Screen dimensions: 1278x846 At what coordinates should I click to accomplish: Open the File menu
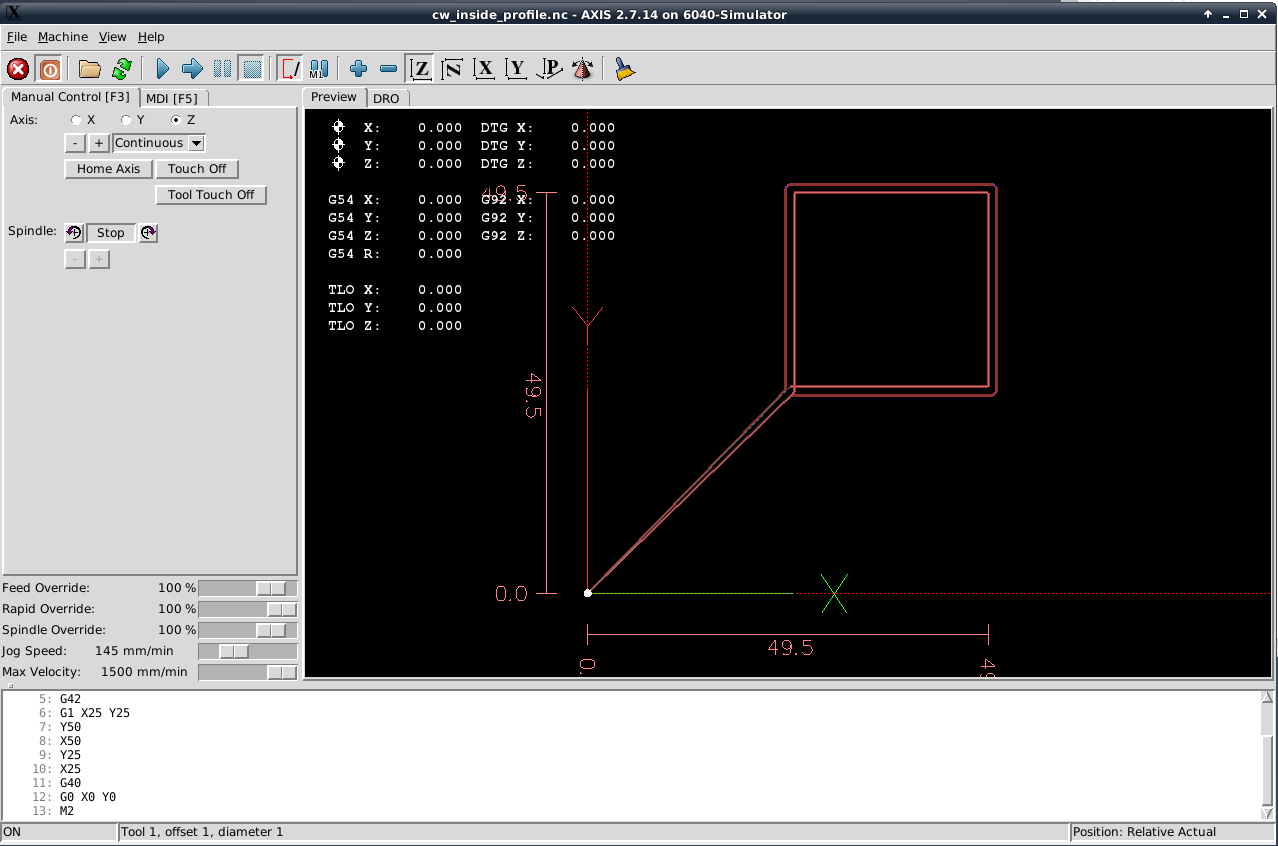click(17, 37)
